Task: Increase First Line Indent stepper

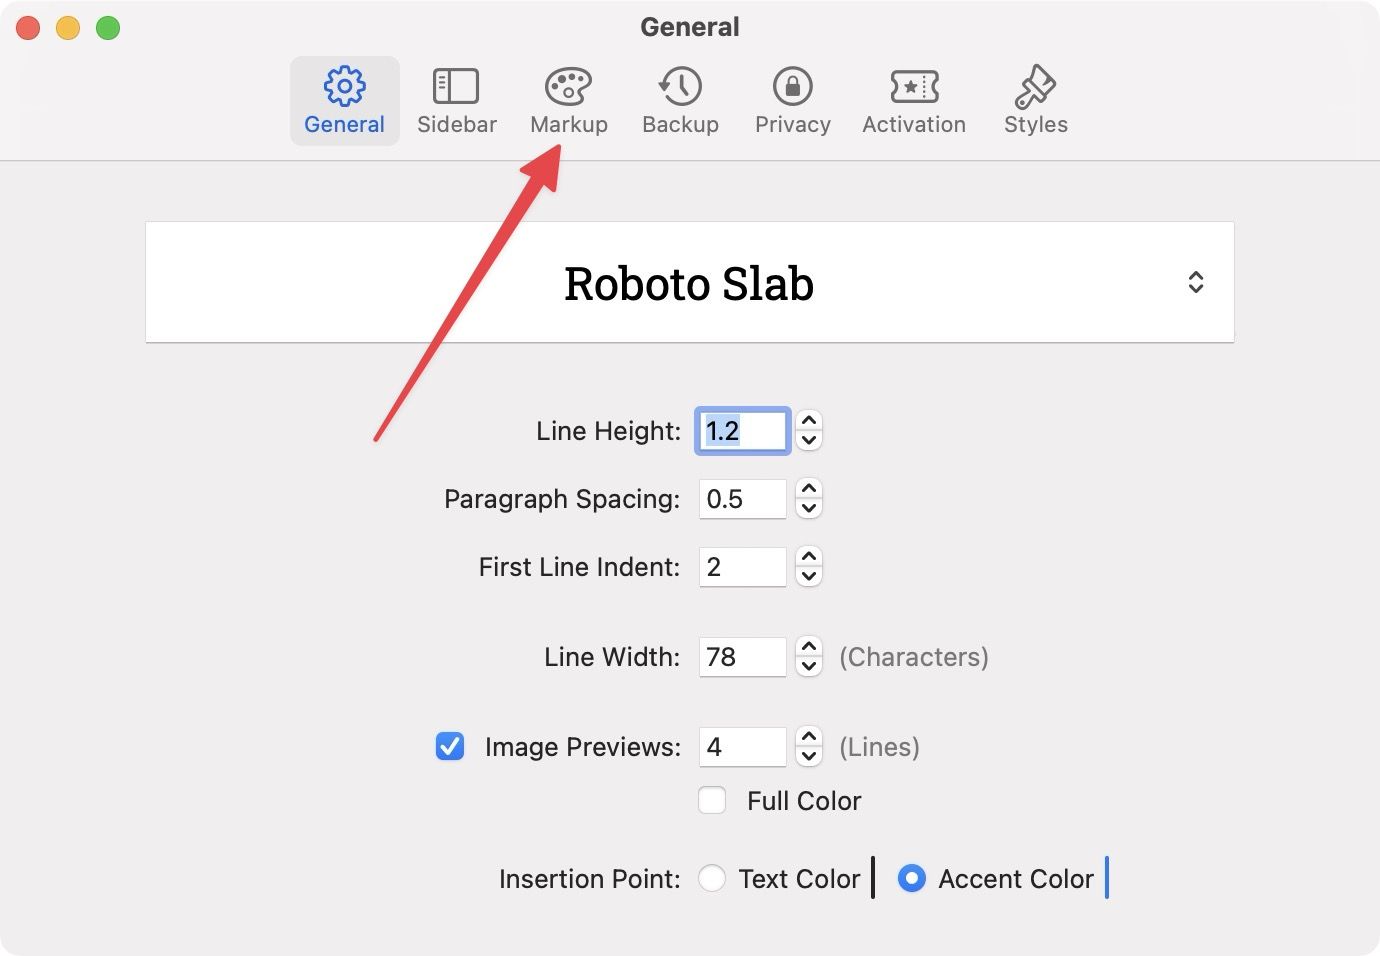Action: point(809,558)
